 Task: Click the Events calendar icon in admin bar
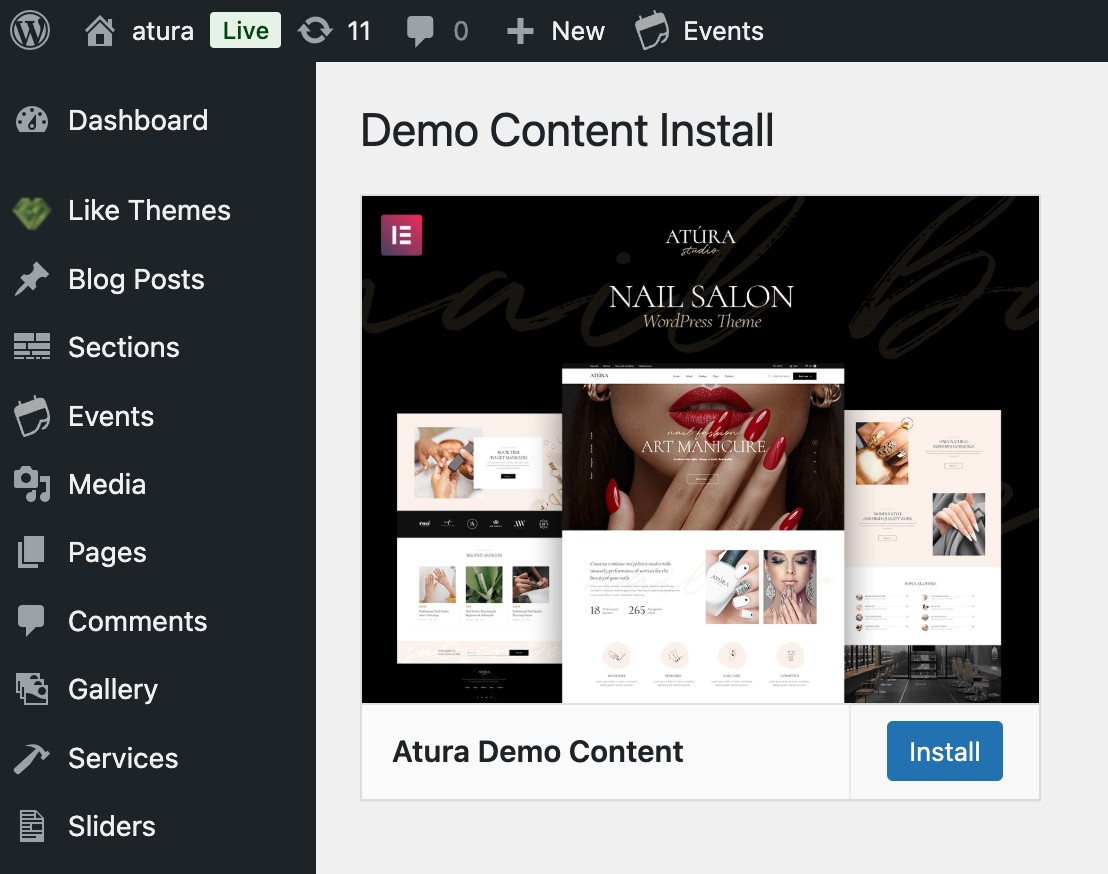click(x=652, y=30)
